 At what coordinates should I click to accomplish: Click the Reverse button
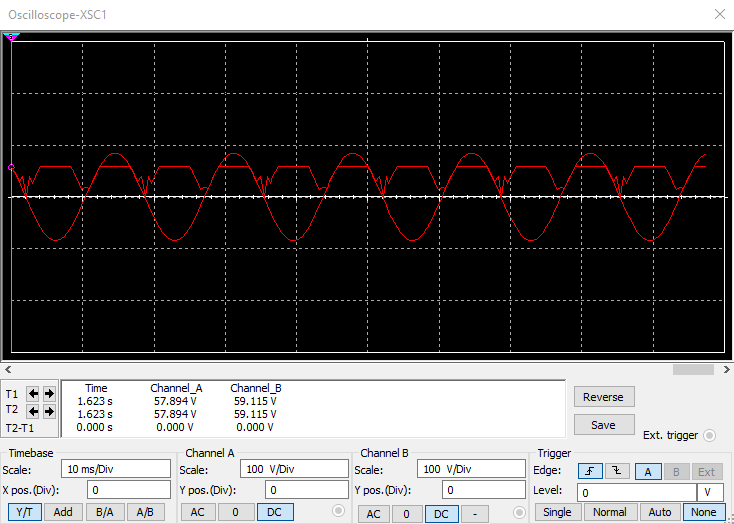[603, 397]
